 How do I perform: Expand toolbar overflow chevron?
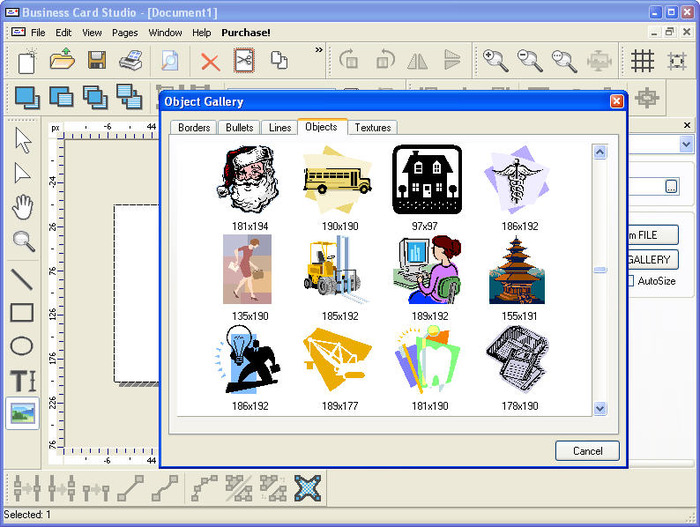point(319,50)
